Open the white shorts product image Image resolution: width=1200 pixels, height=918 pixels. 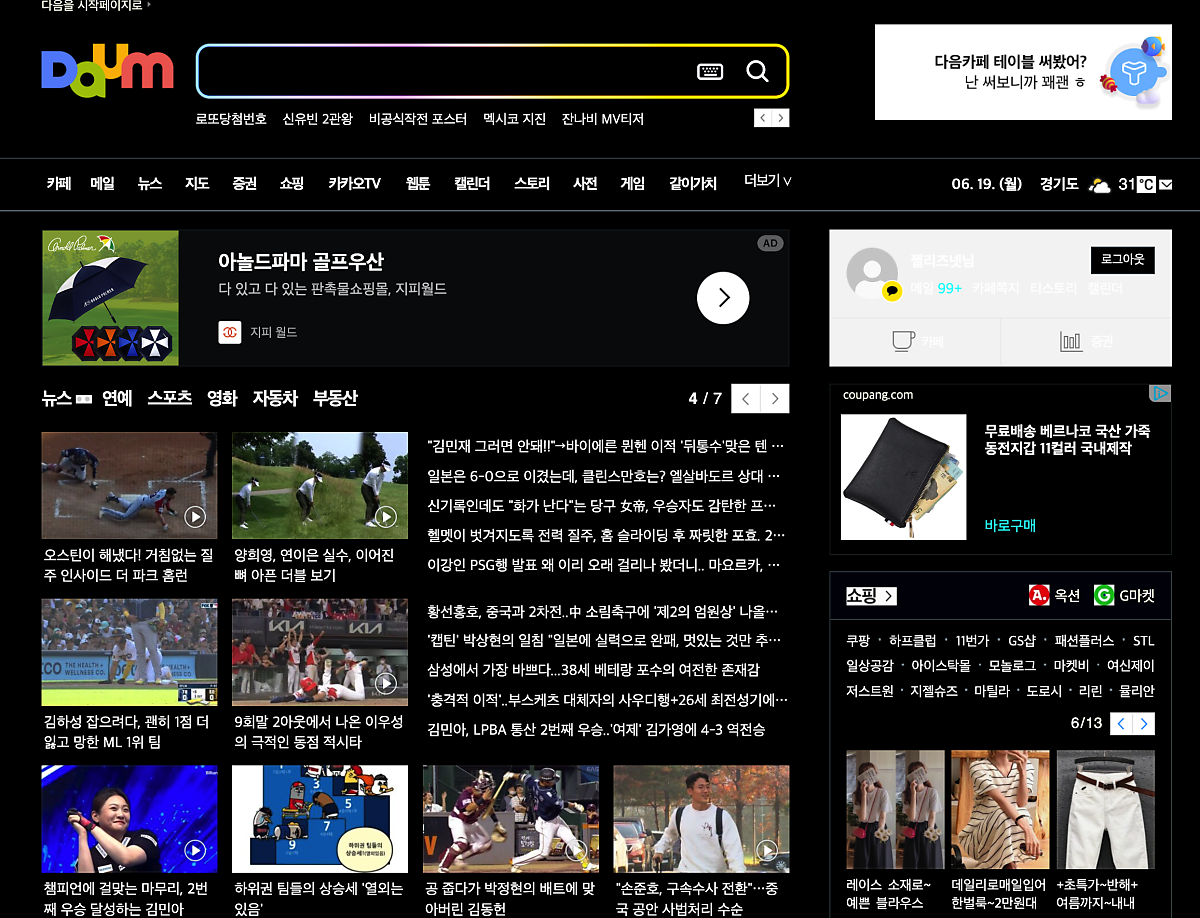point(1106,809)
